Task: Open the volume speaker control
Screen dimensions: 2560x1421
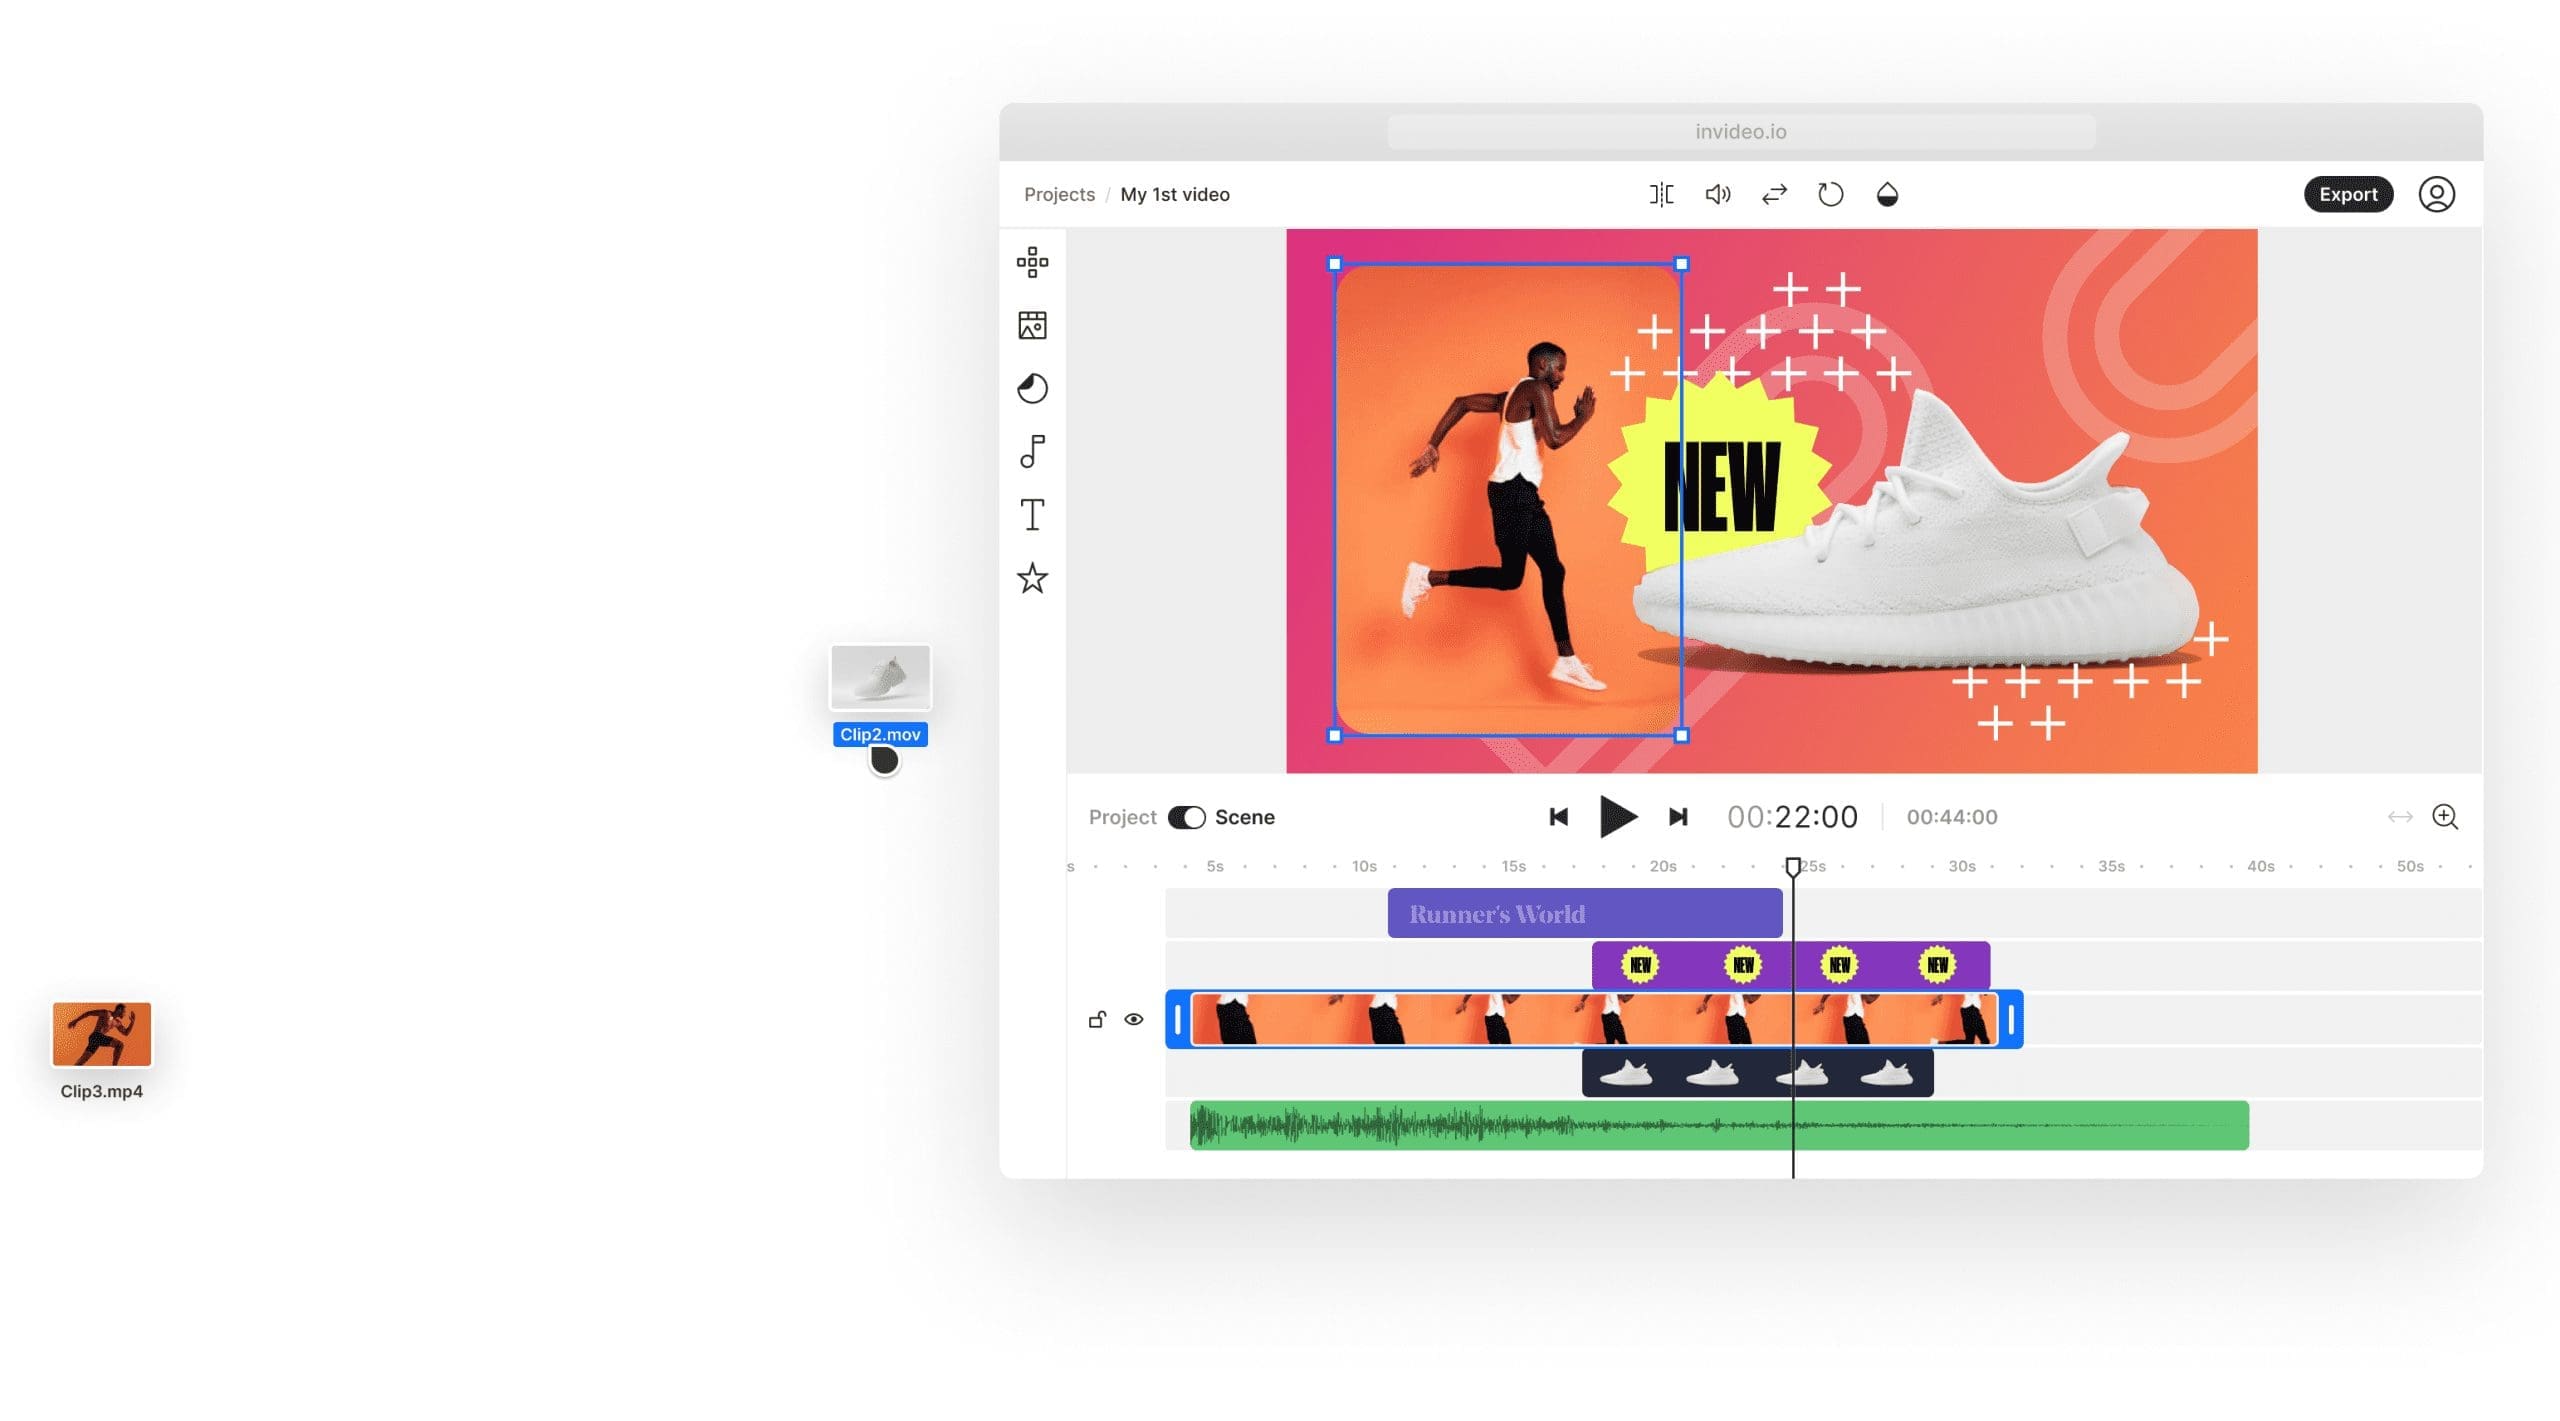Action: point(1717,194)
